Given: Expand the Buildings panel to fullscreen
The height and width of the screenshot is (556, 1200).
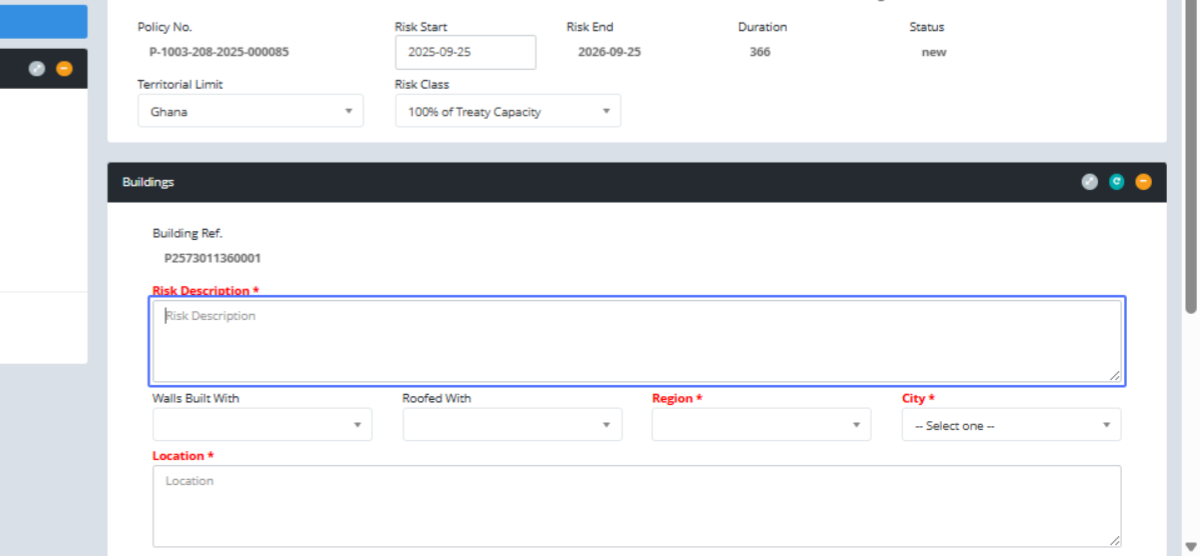Looking at the screenshot, I should [x=1089, y=182].
